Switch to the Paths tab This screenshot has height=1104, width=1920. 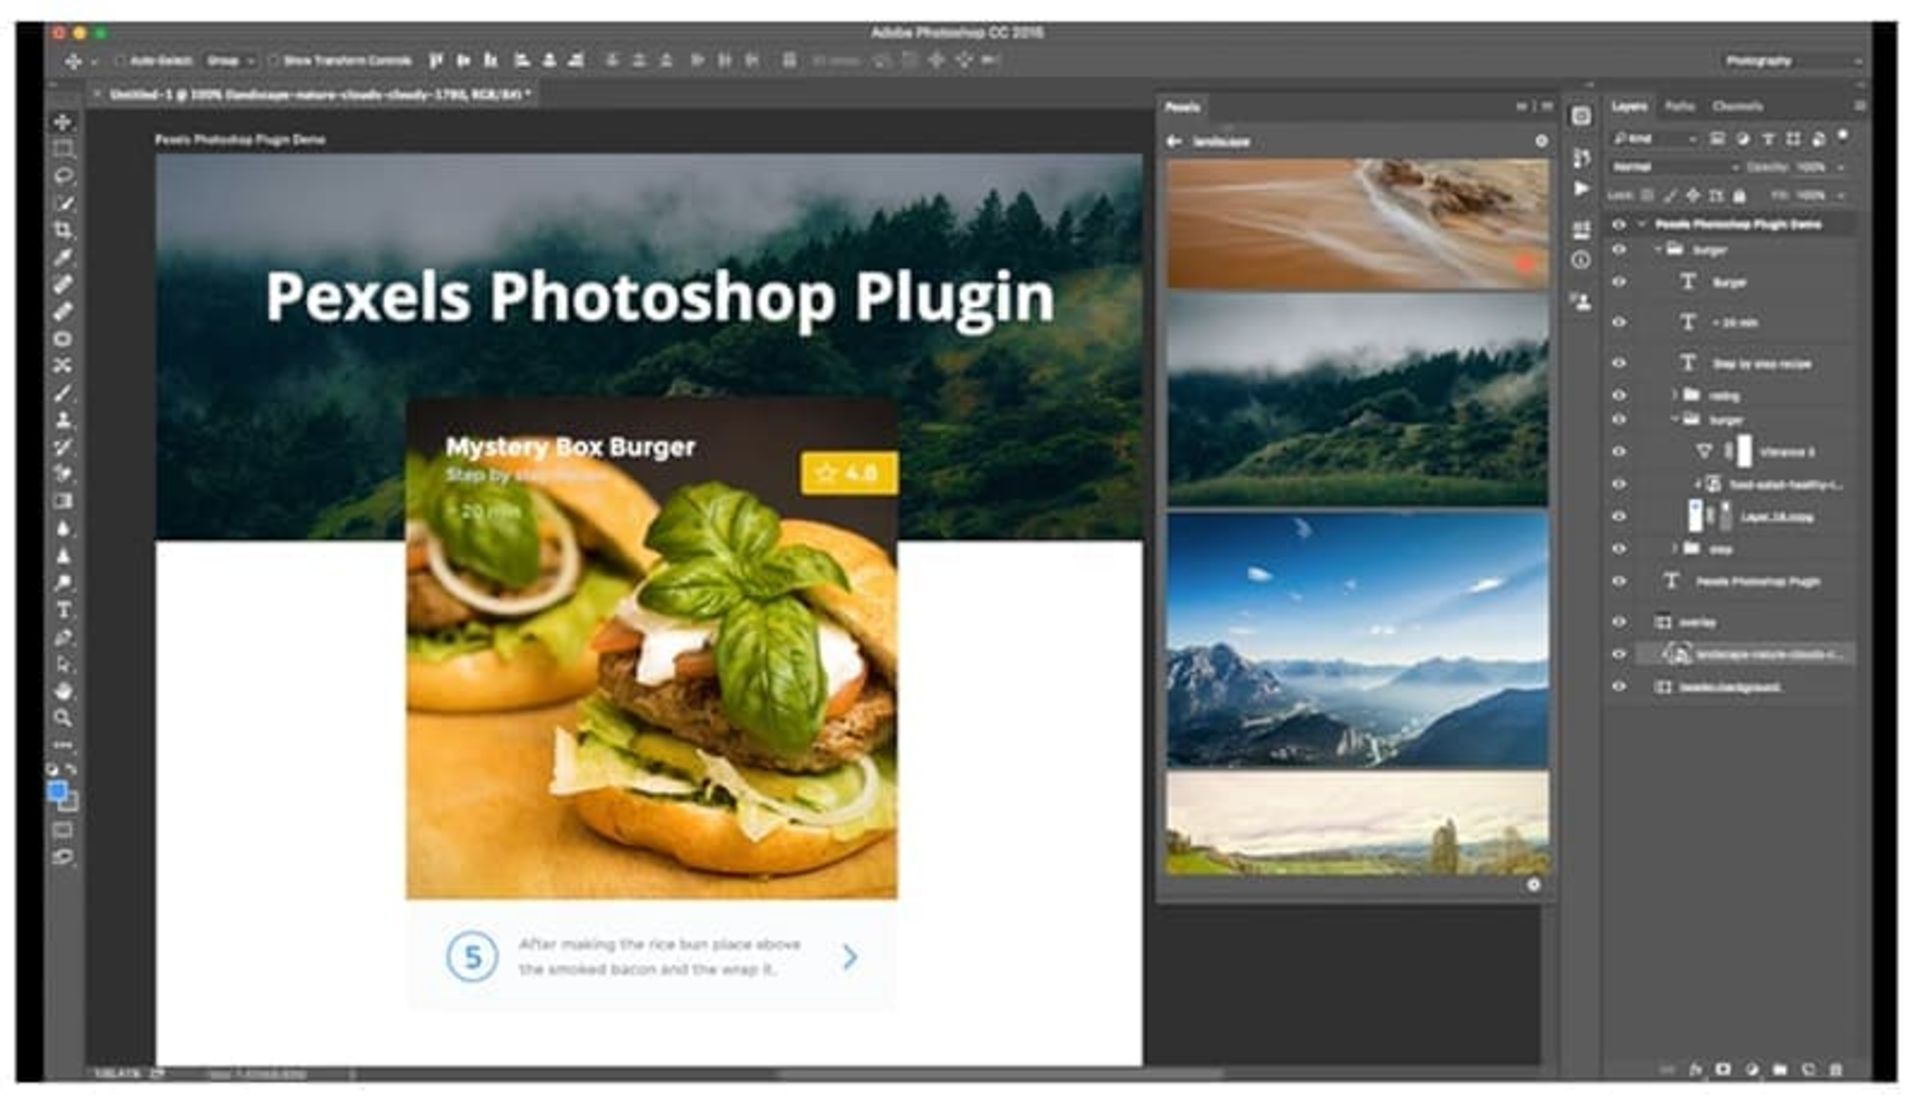pyautogui.click(x=1679, y=106)
